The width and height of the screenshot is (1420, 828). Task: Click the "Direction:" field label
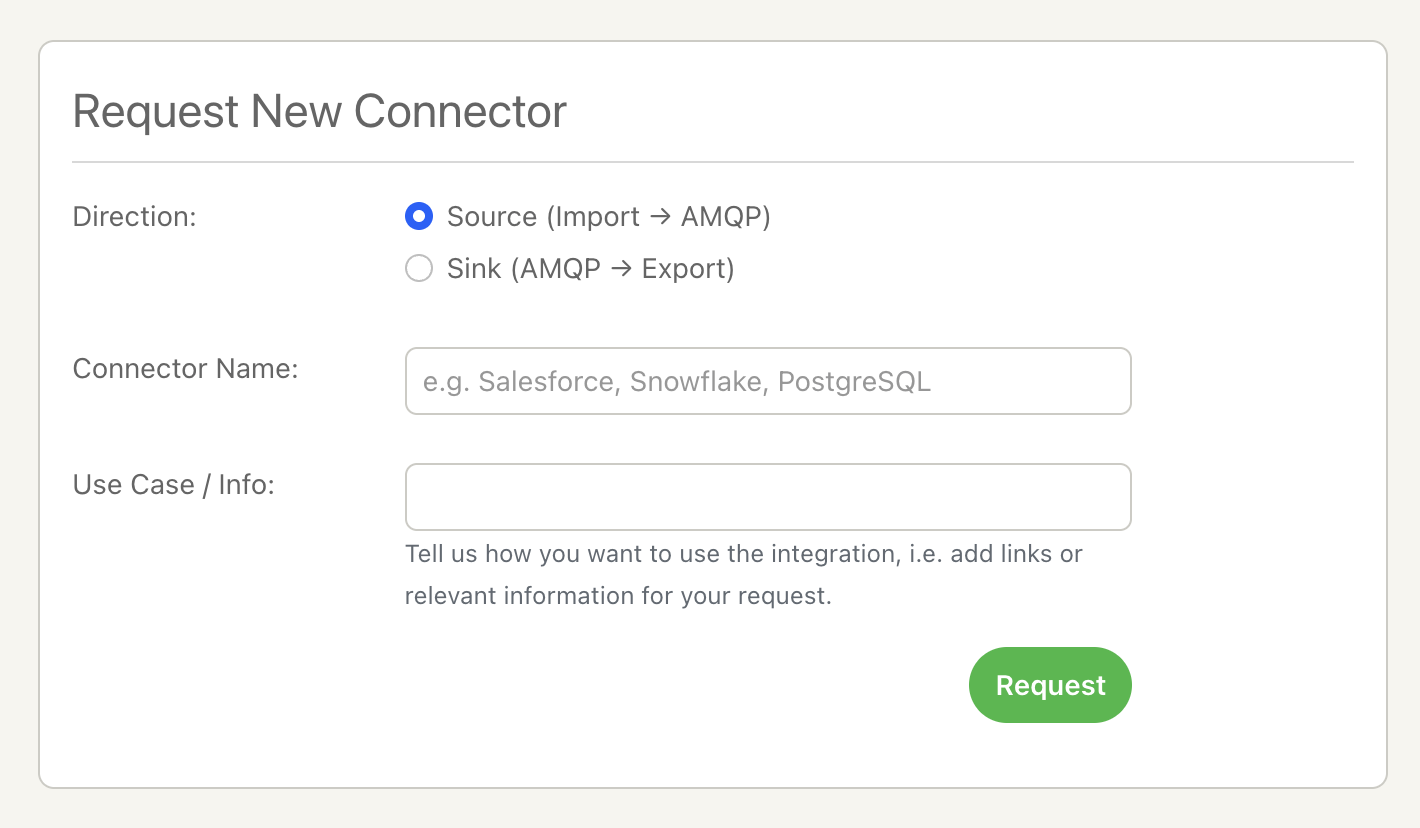pyautogui.click(x=135, y=217)
